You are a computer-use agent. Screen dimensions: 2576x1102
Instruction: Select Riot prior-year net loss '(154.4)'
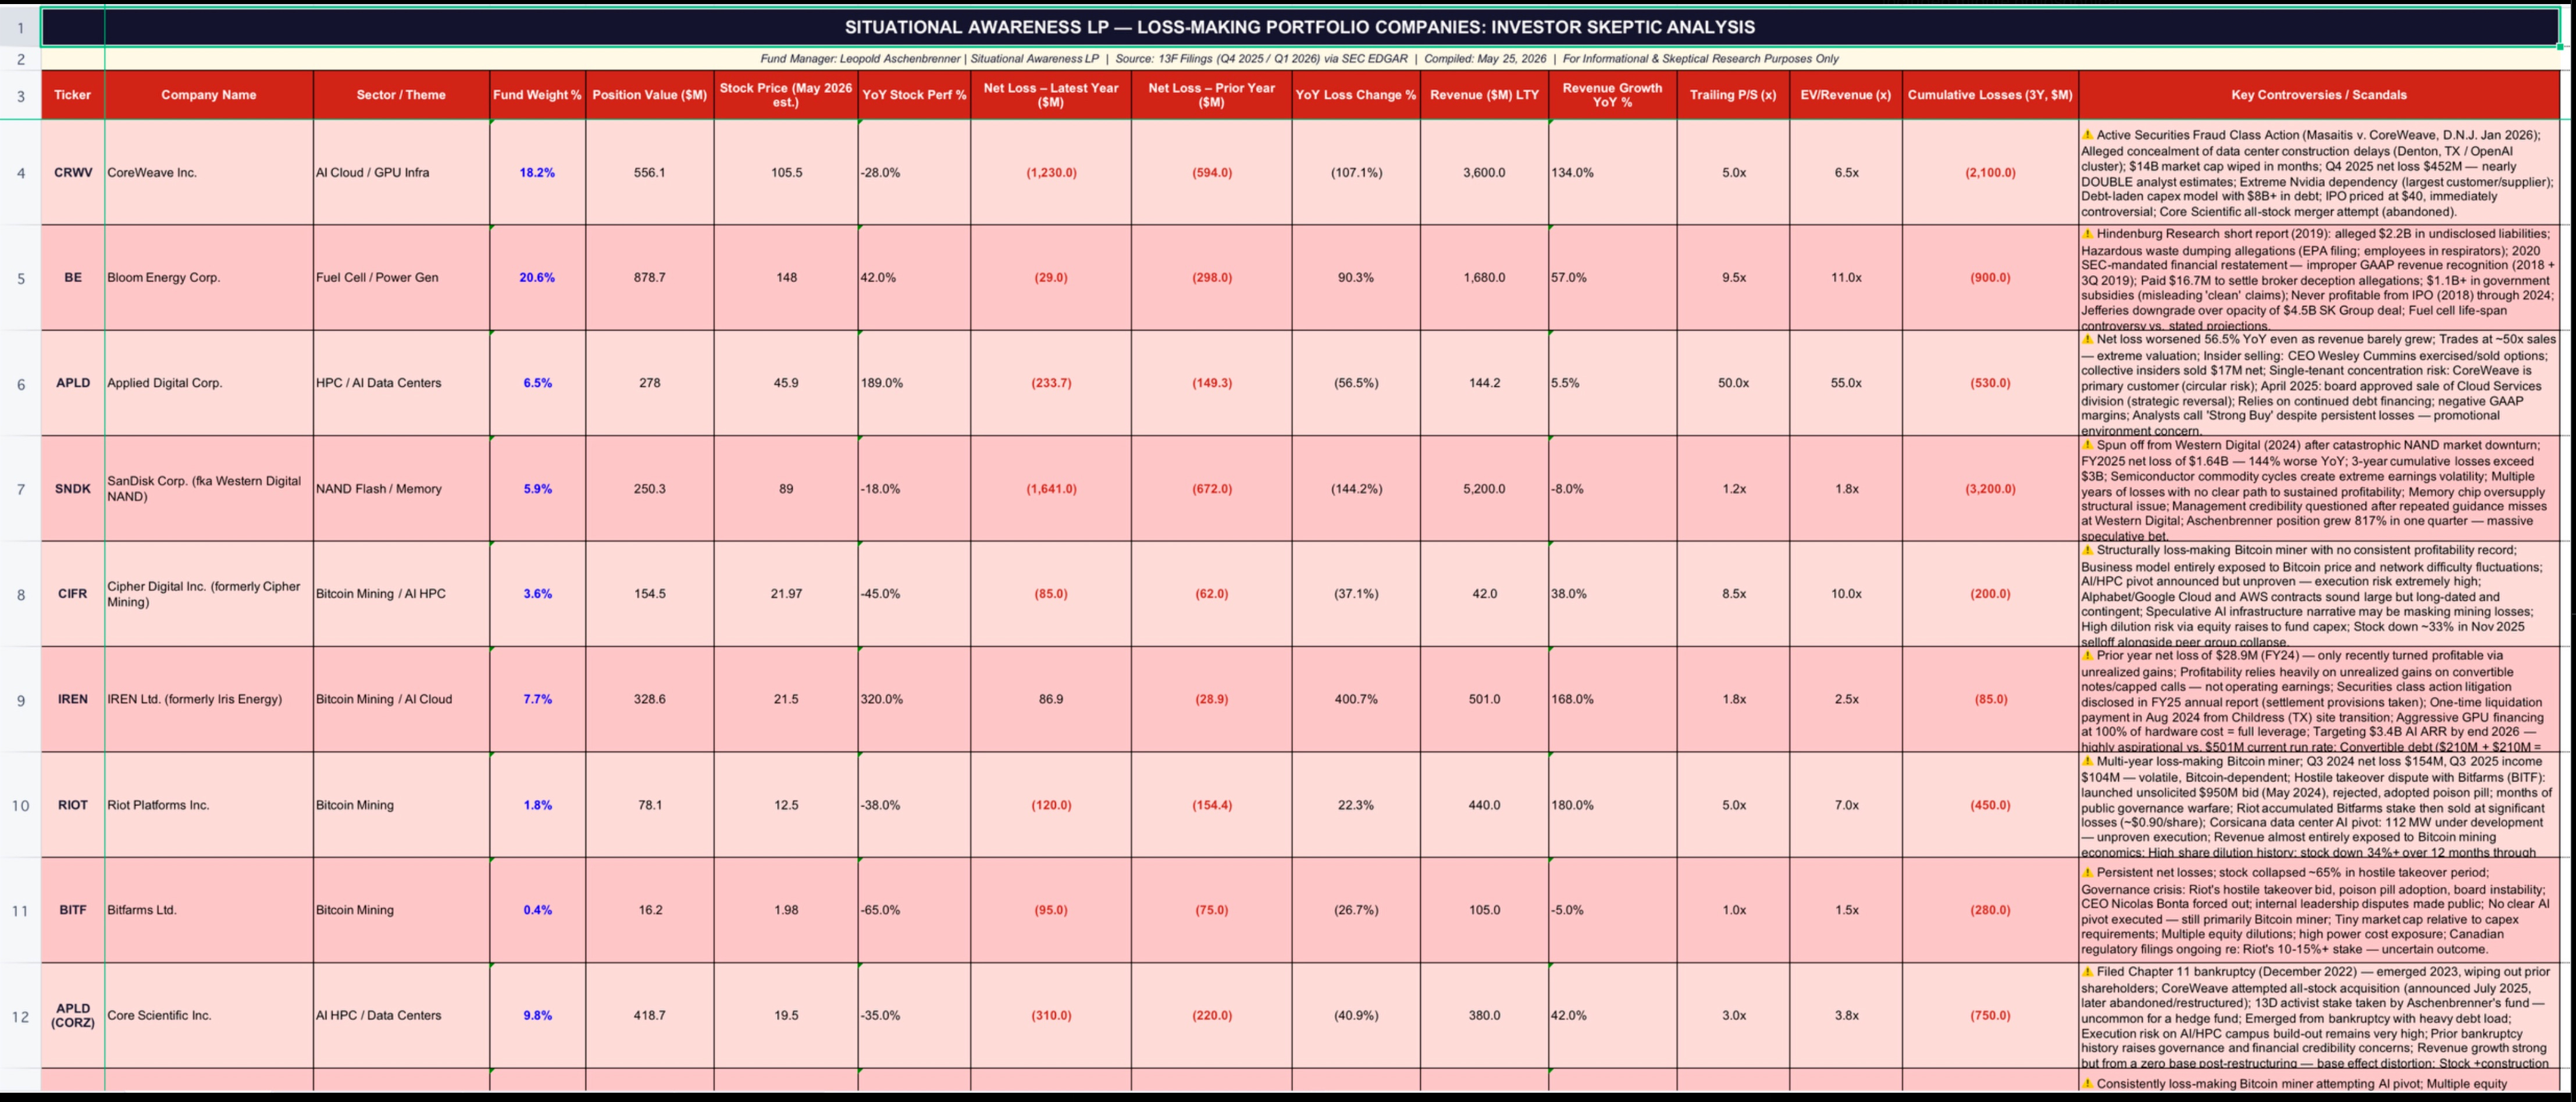(x=1212, y=805)
